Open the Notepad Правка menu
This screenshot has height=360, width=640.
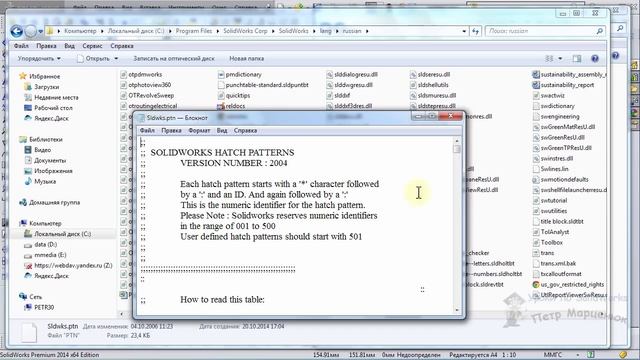coord(171,131)
